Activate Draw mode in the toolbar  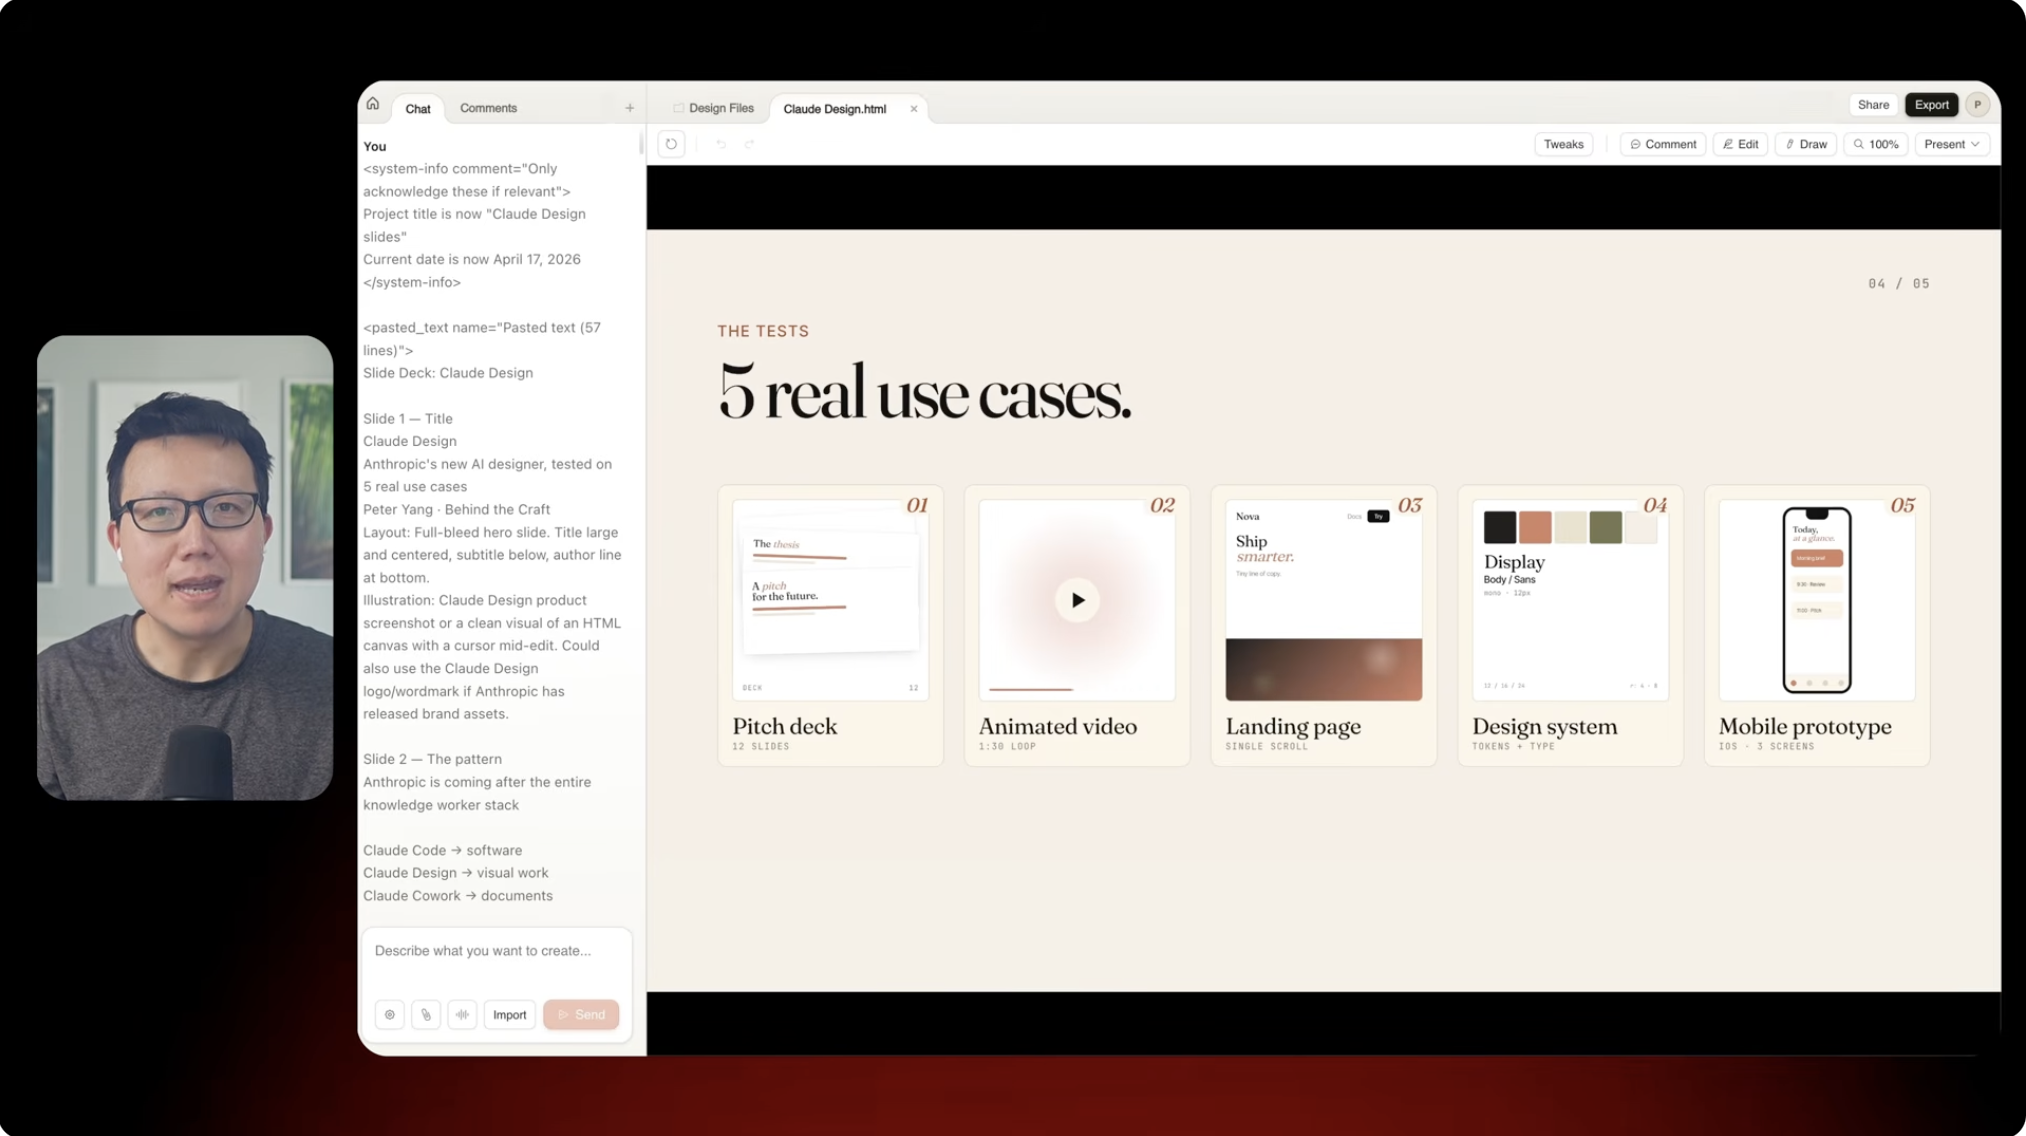[1806, 144]
